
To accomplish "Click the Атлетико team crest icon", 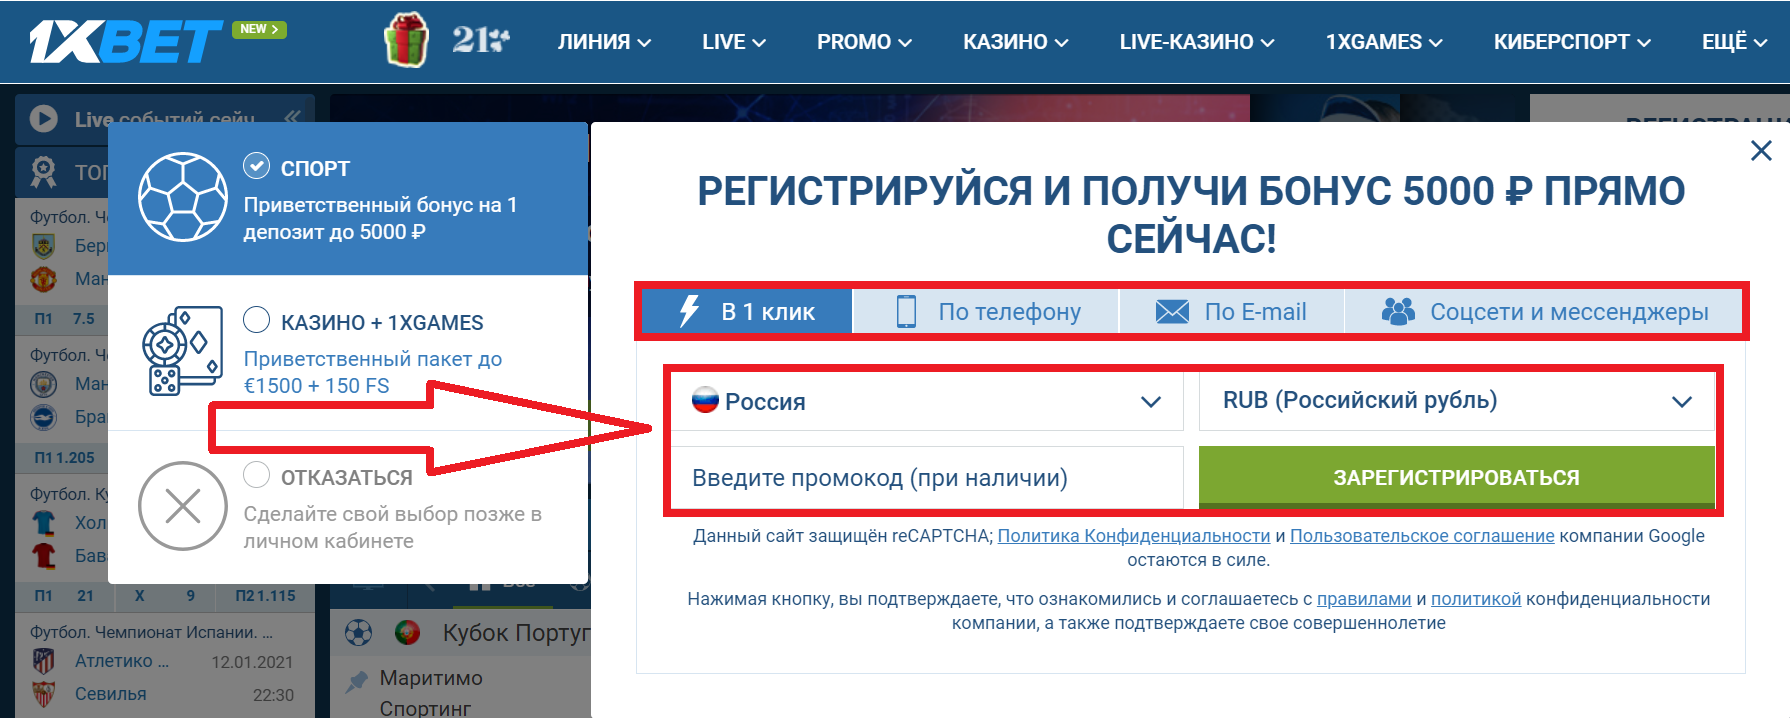I will [43, 661].
